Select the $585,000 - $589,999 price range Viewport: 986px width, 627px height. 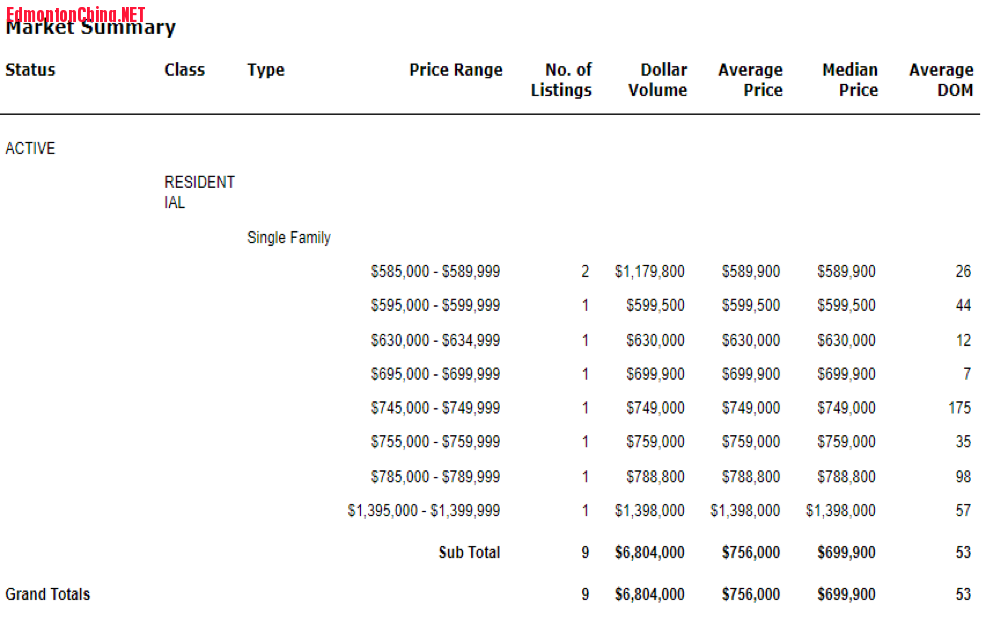(435, 272)
